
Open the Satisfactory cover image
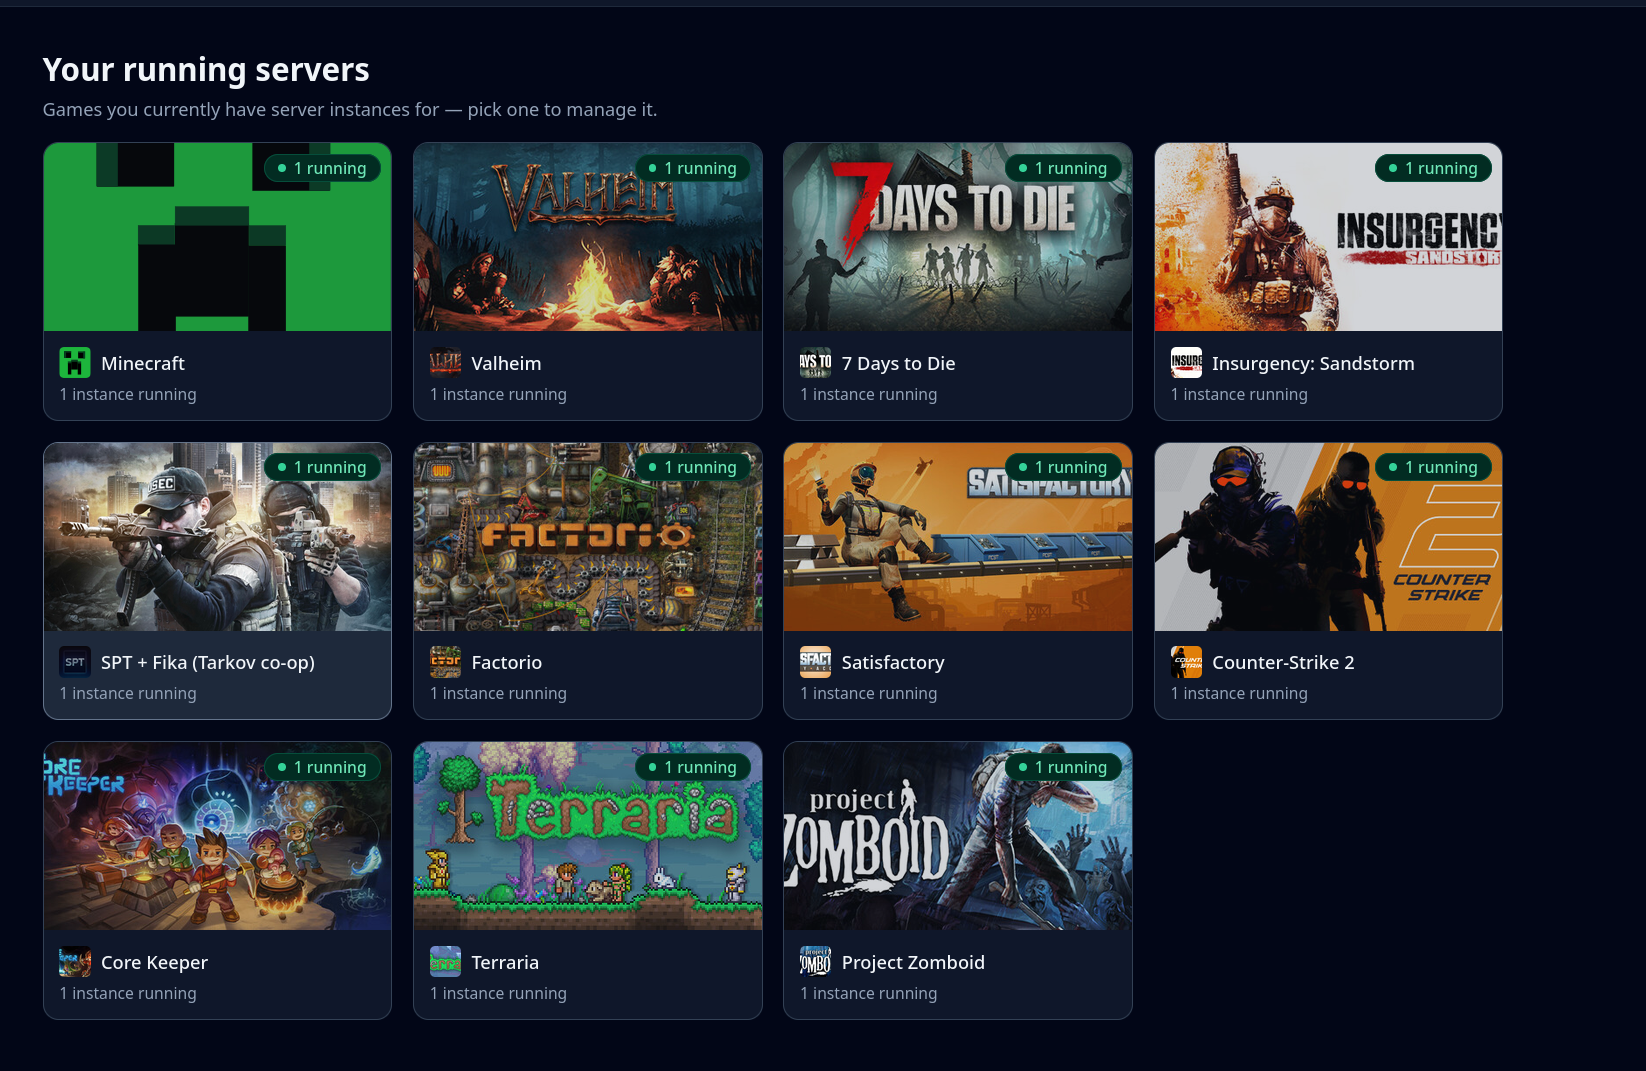pyautogui.click(x=958, y=536)
